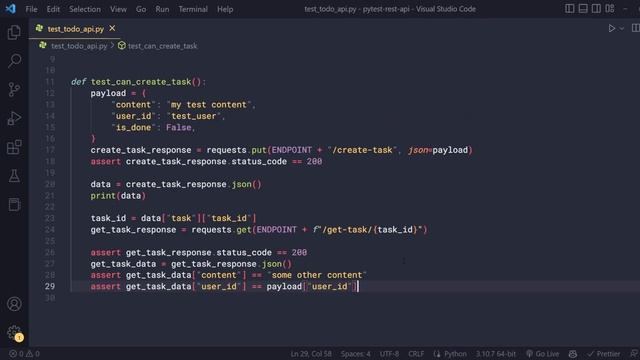Click line number 29 in the gutter
Image resolution: width=640 pixels, height=360 pixels.
(50, 287)
